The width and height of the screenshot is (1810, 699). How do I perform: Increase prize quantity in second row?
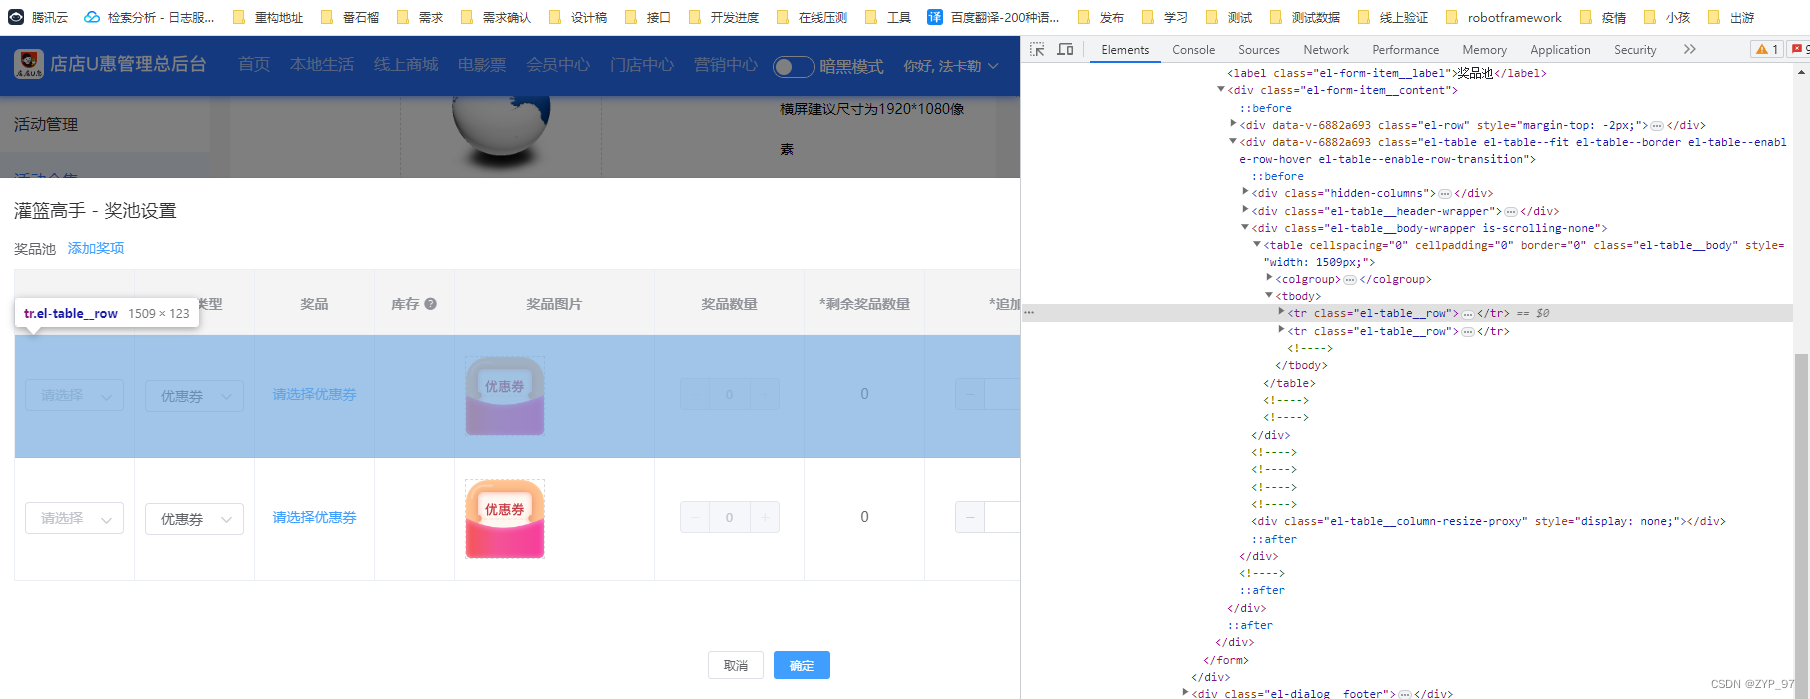tap(765, 517)
